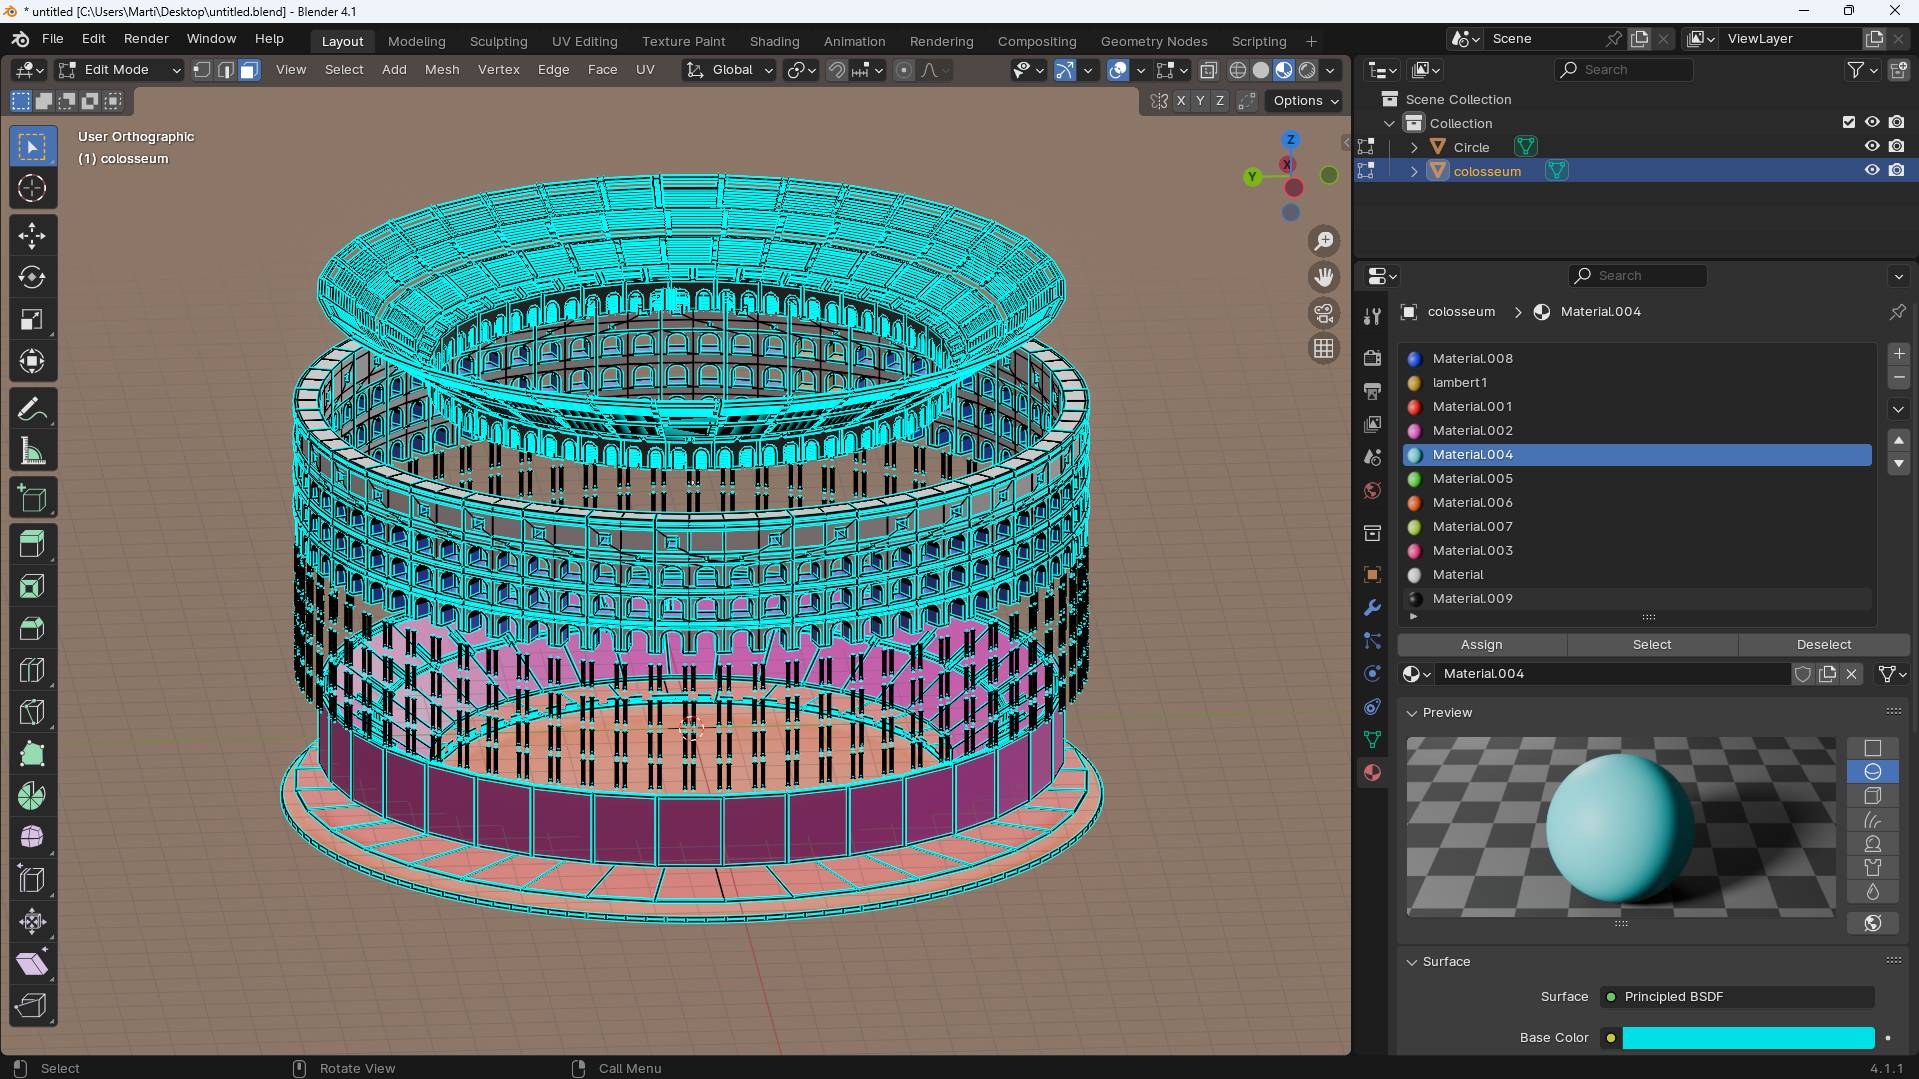
Task: Select the Shear tool
Action: [x=32, y=964]
